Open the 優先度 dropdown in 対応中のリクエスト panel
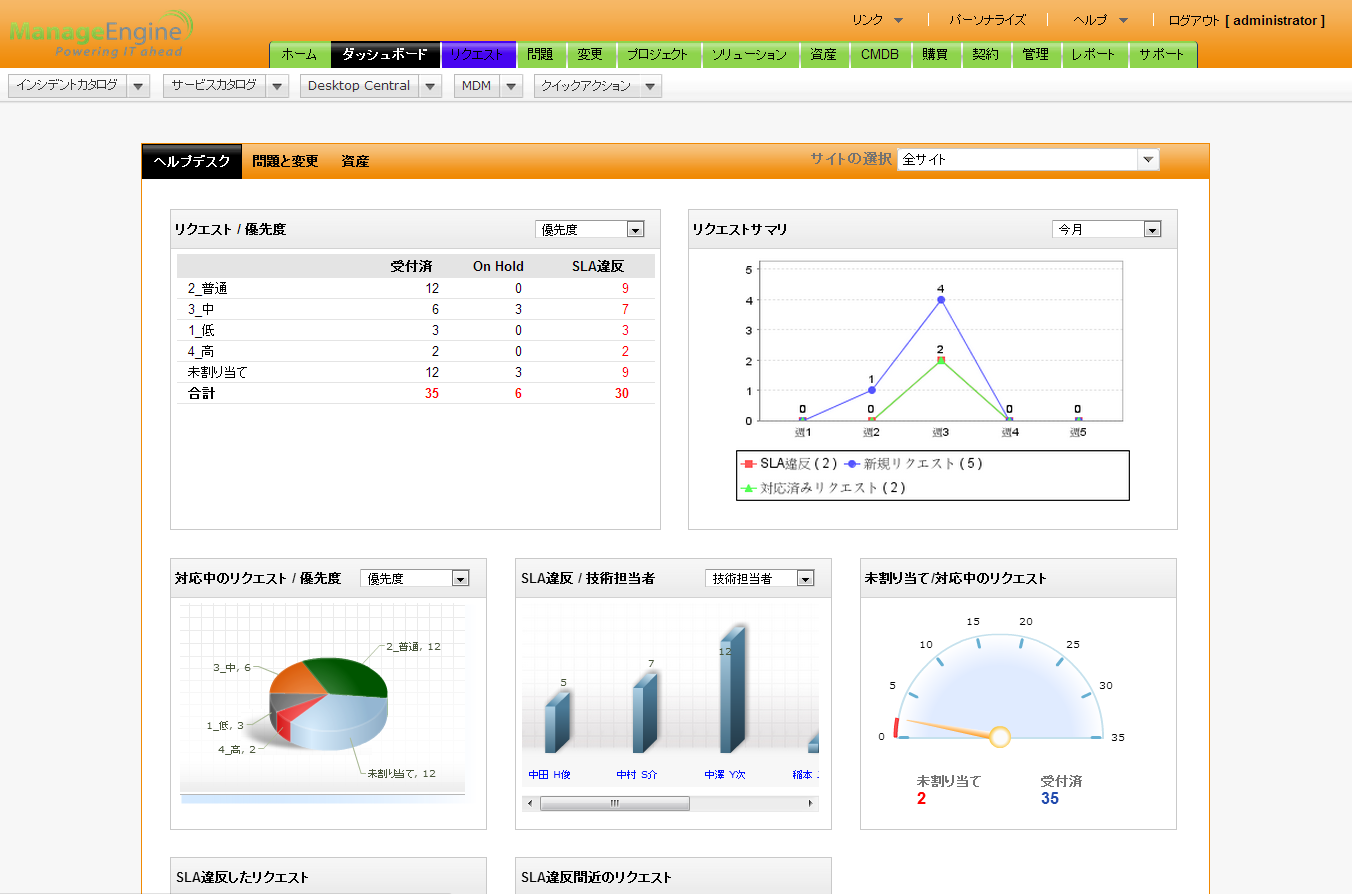This screenshot has height=894, width=1352. coord(415,578)
